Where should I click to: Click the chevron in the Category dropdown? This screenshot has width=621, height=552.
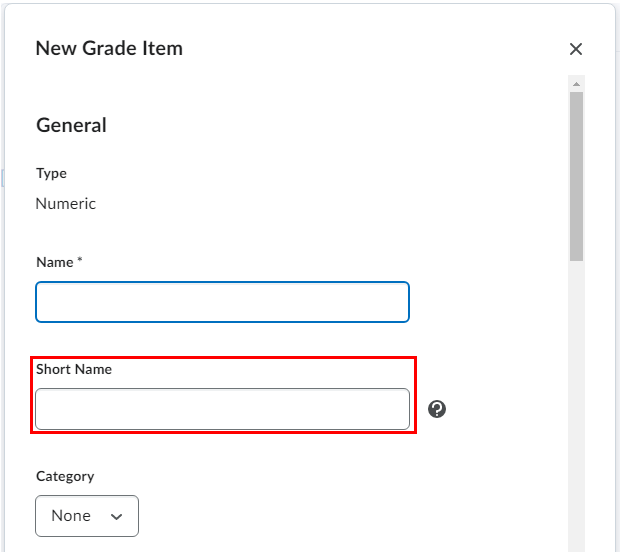(117, 516)
